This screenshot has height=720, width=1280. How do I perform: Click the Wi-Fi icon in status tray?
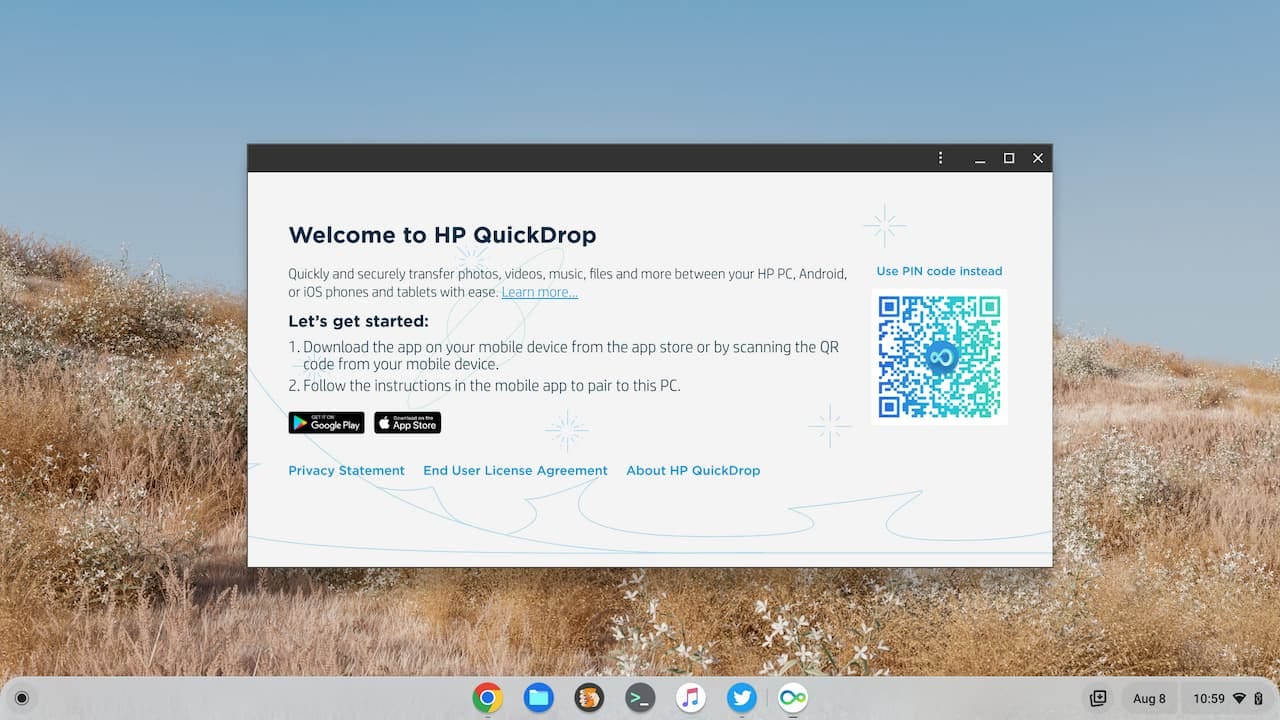coord(1239,698)
